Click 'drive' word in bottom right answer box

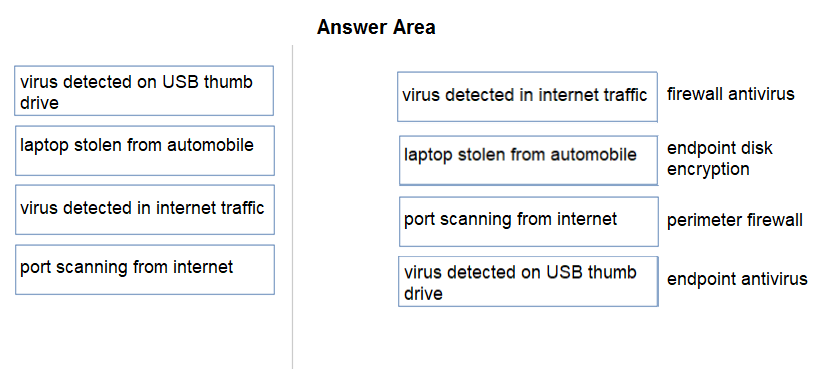pyautogui.click(x=423, y=294)
